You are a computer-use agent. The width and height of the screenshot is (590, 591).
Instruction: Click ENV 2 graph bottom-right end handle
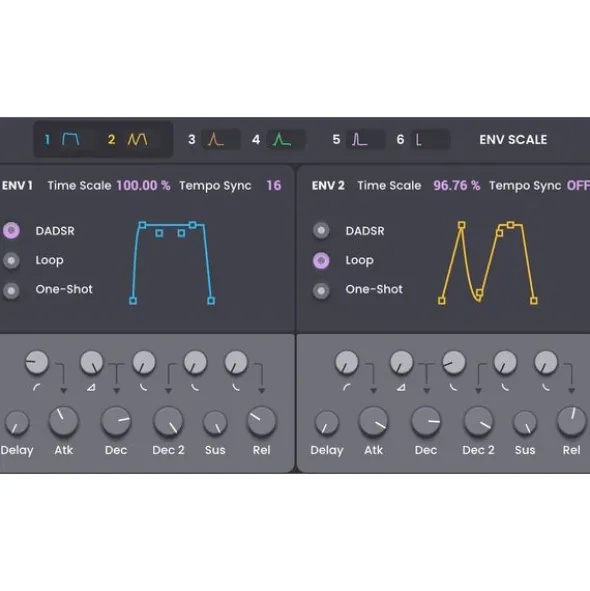tap(534, 301)
